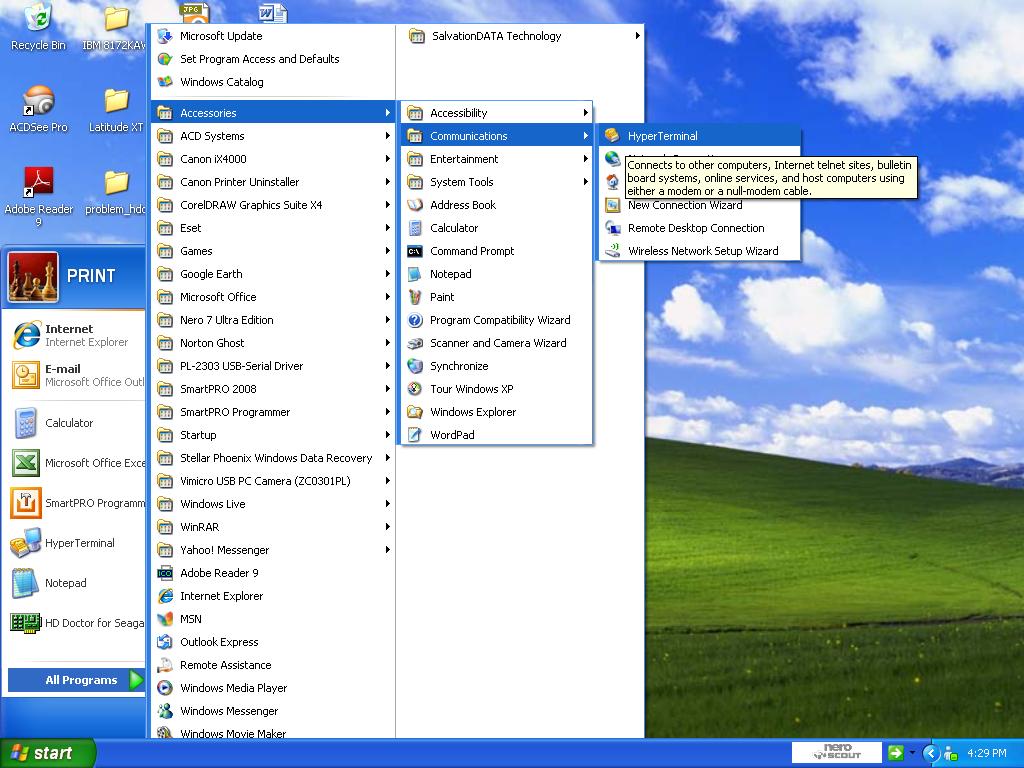1024x768 pixels.
Task: Click the green arrow tray icon
Action: (x=895, y=753)
